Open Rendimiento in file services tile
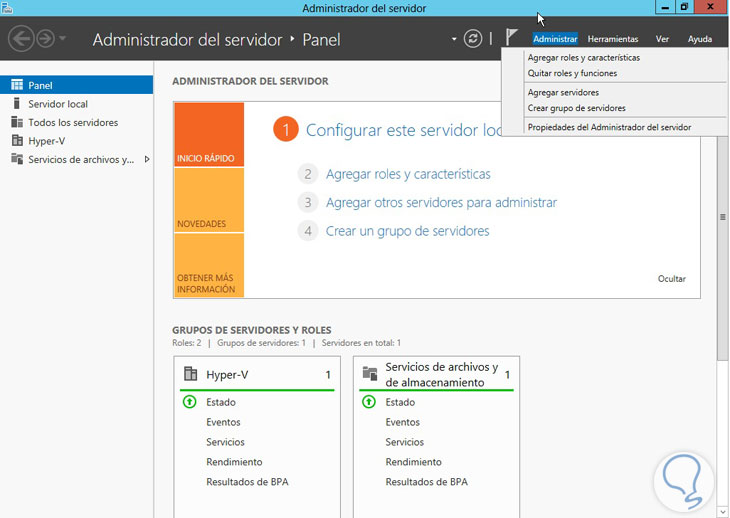The height and width of the screenshot is (518, 730). [x=413, y=462]
